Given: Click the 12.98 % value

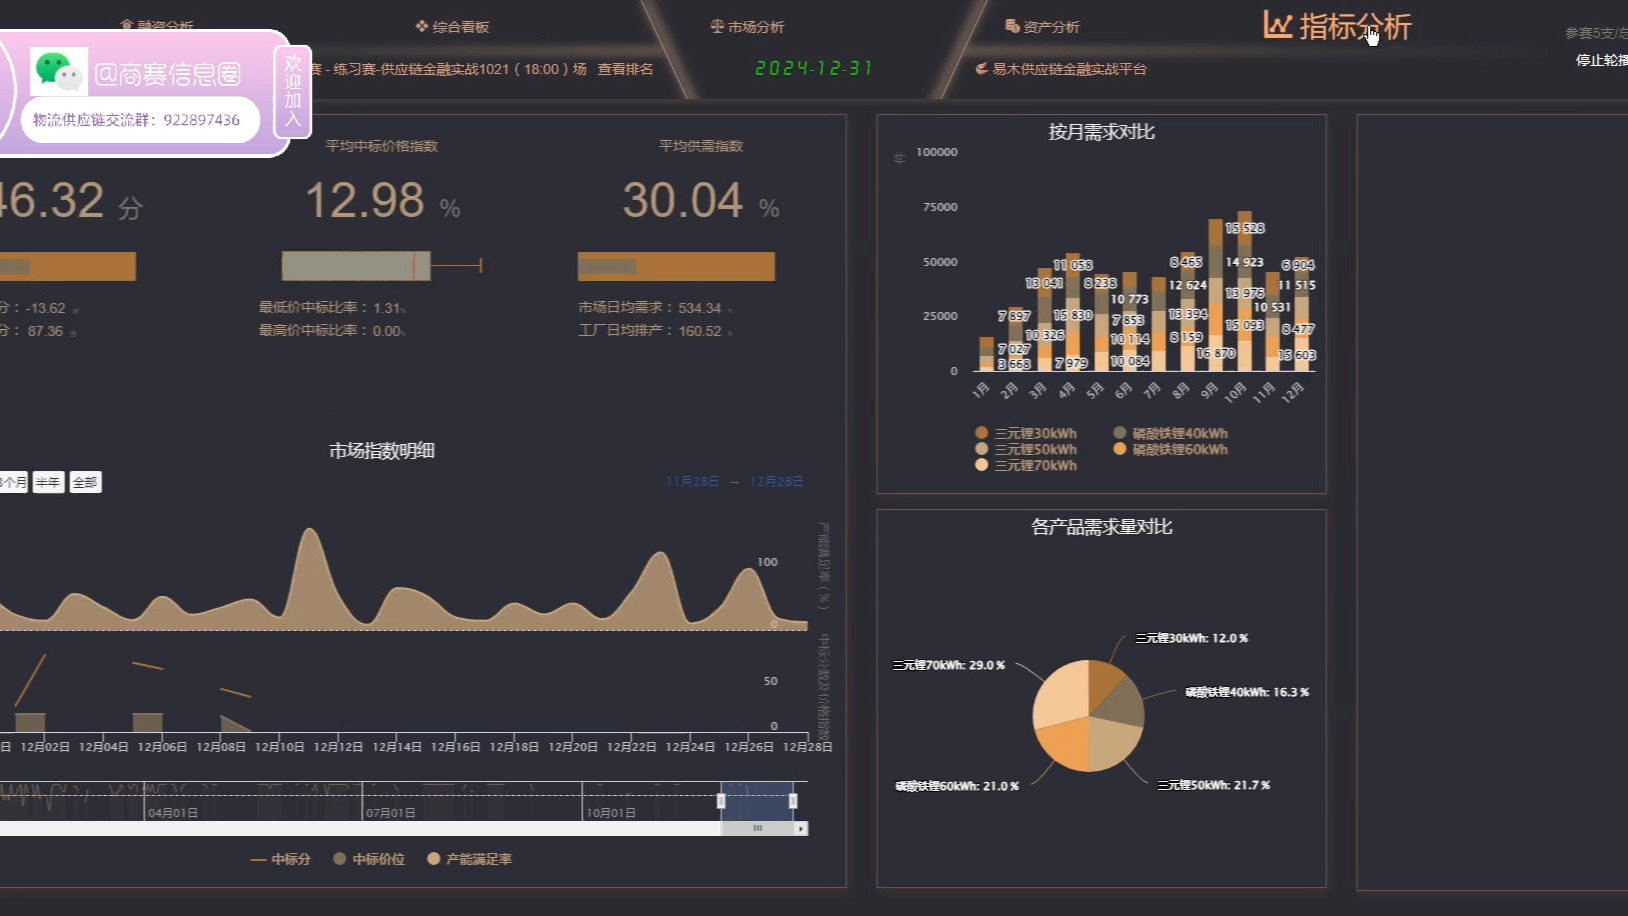Looking at the screenshot, I should (383, 201).
